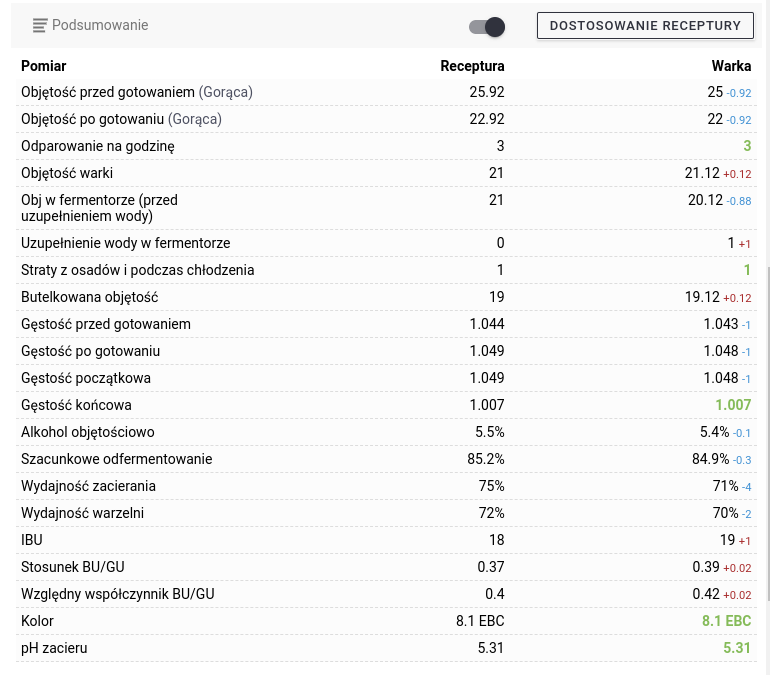Select the Pomiar column header

pos(44,66)
